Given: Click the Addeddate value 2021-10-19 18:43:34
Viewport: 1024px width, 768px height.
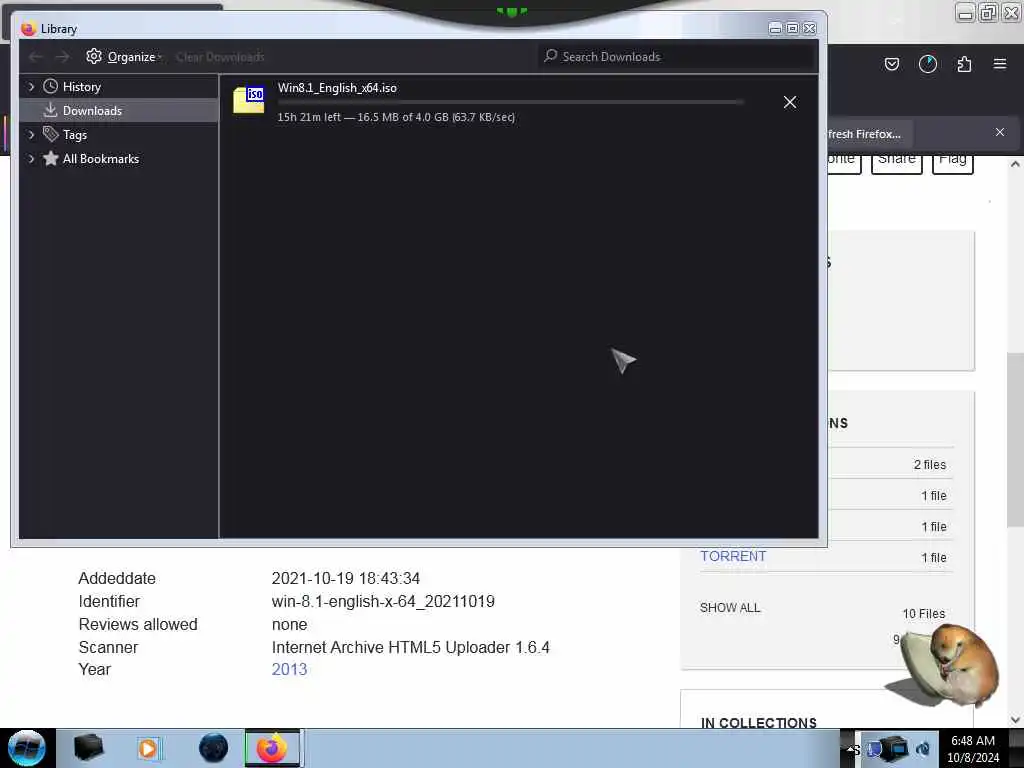Looking at the screenshot, I should point(345,579).
